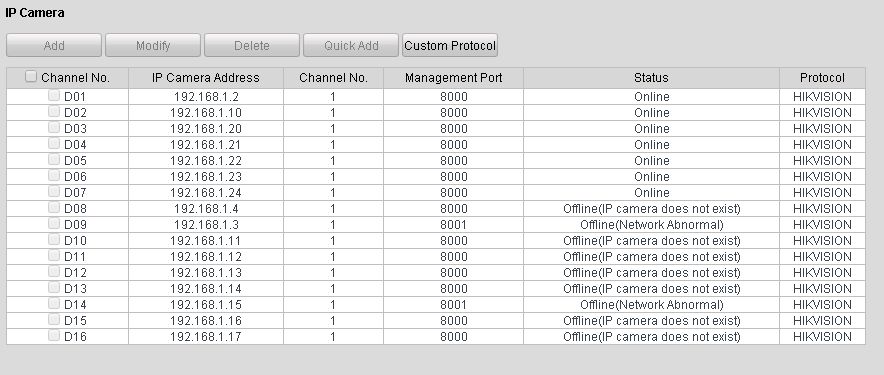The width and height of the screenshot is (884, 375).
Task: Select the 192.168.1.17 address cell
Action: pos(206,337)
